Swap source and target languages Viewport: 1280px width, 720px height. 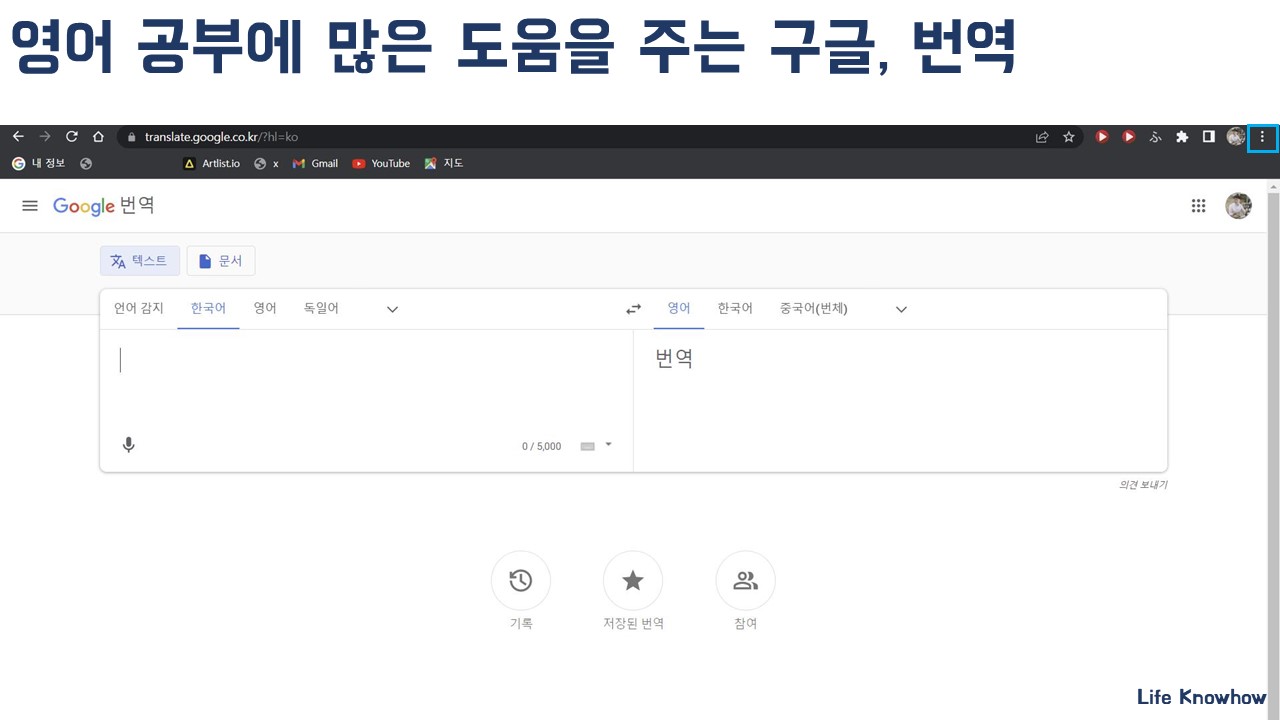(x=633, y=309)
